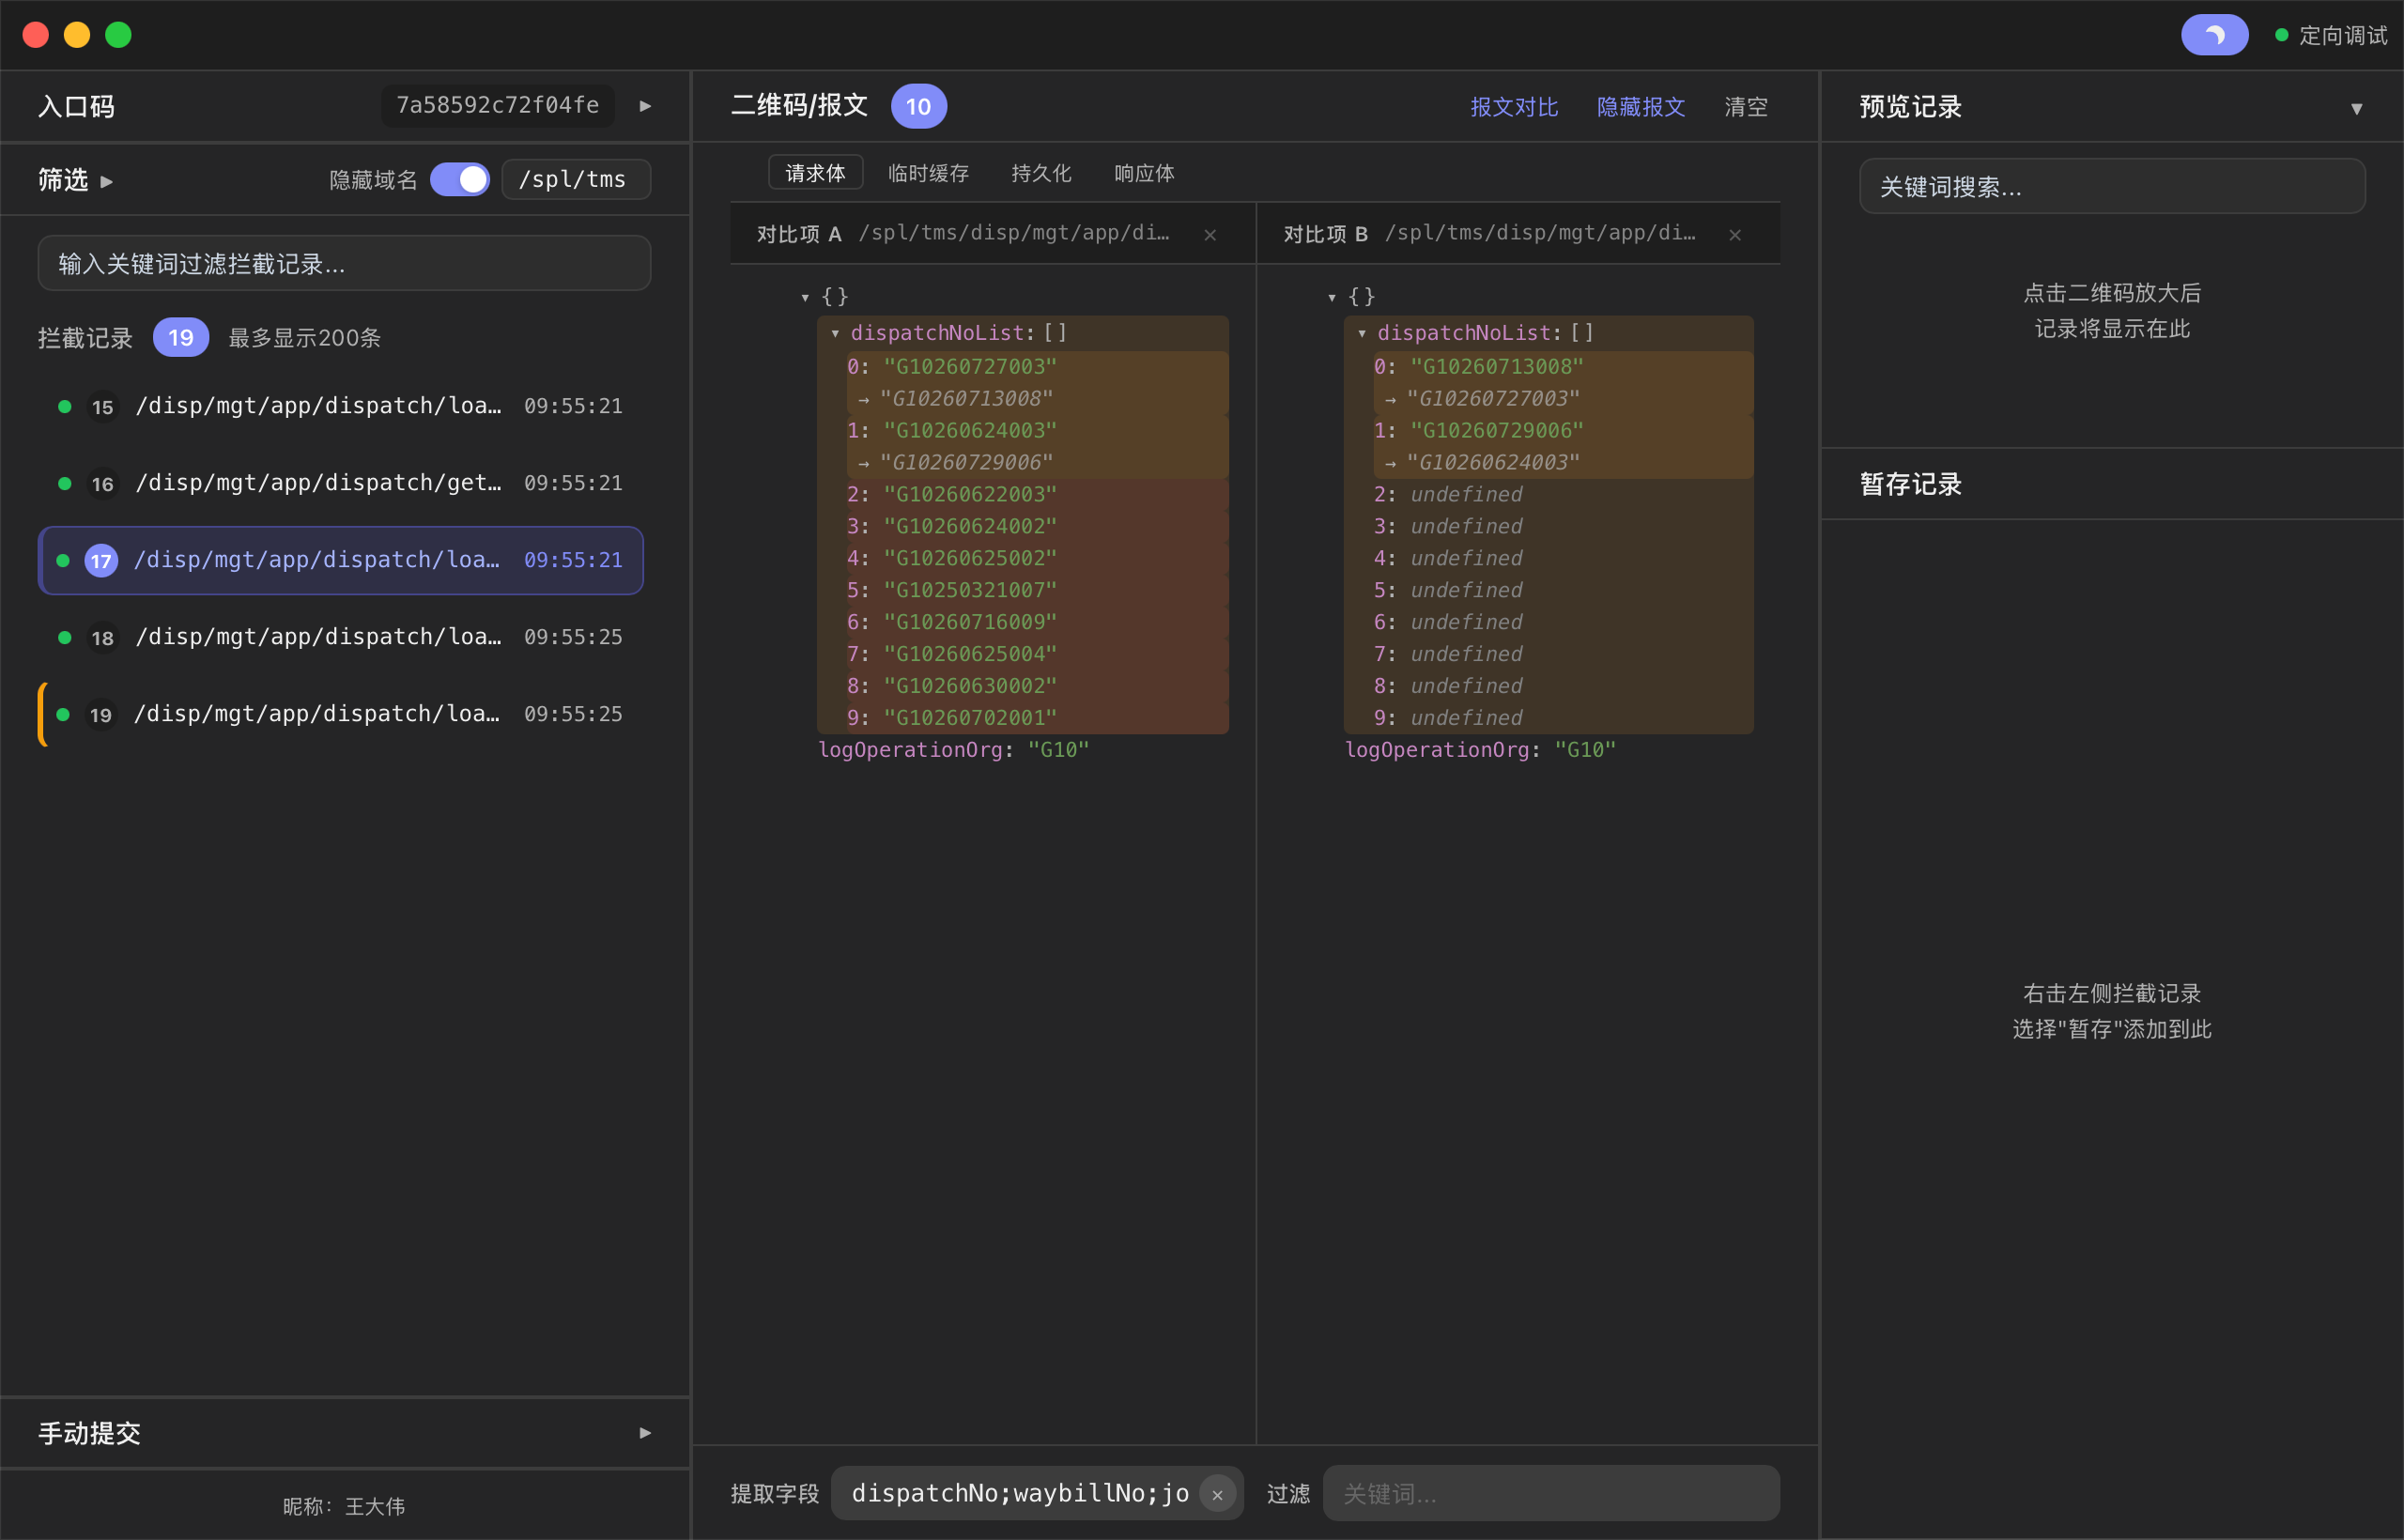Click the red close window button
This screenshot has height=1540, width=2404.
click(x=36, y=35)
